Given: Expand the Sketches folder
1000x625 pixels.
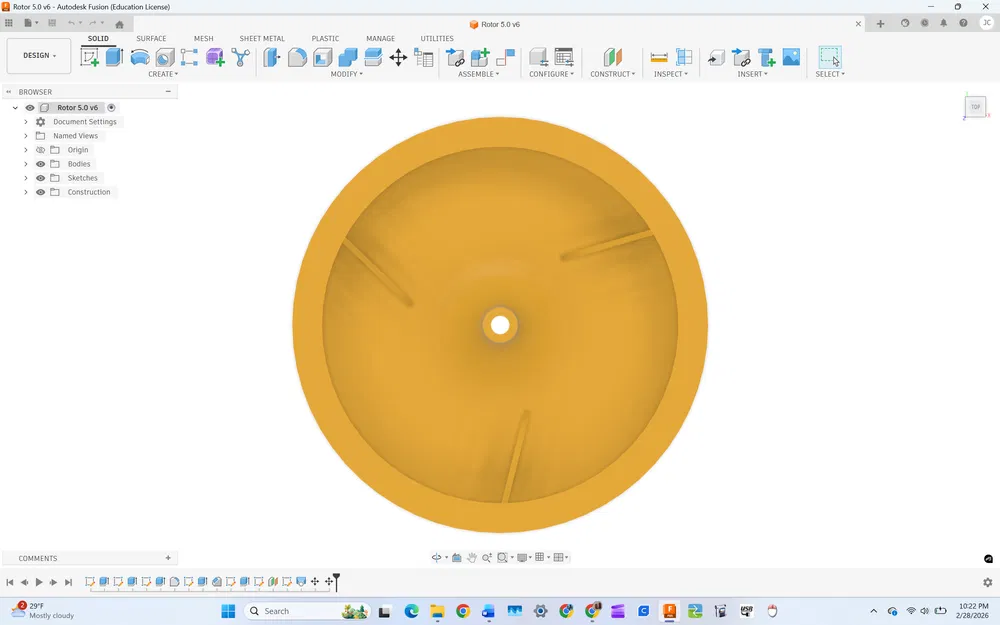Looking at the screenshot, I should pyautogui.click(x=26, y=178).
